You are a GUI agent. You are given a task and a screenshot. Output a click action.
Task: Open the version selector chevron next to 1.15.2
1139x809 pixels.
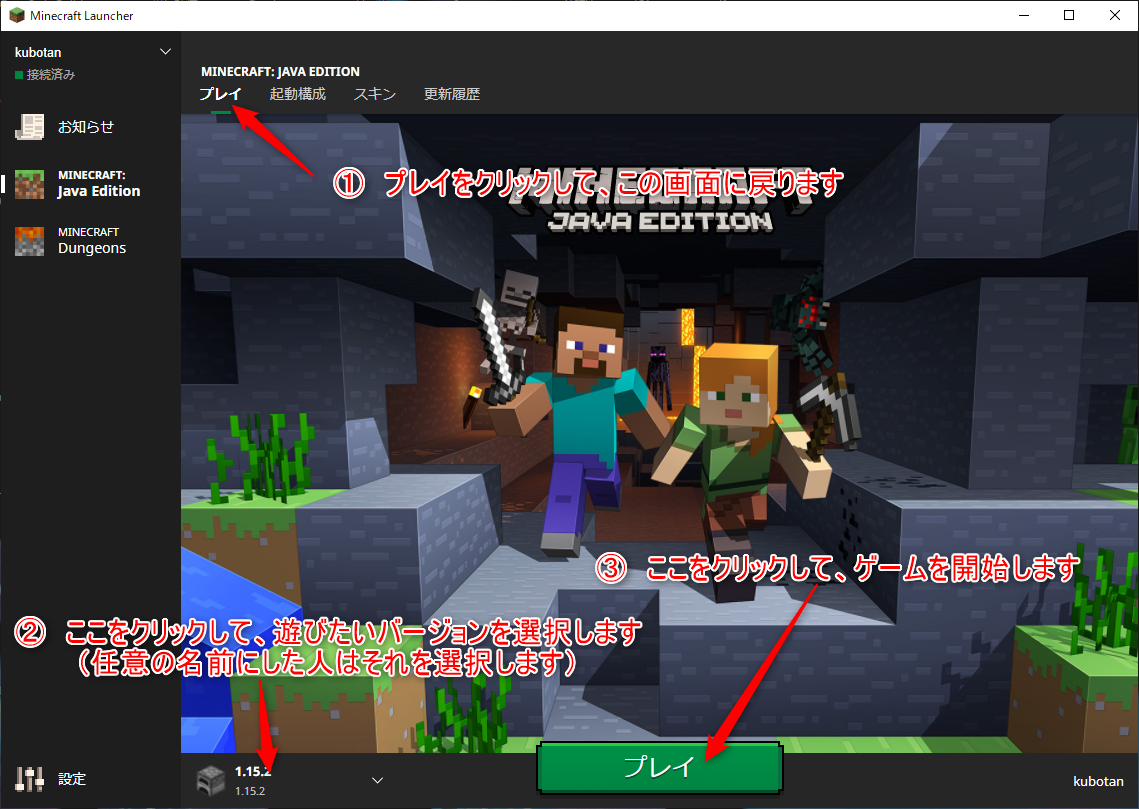pos(377,780)
